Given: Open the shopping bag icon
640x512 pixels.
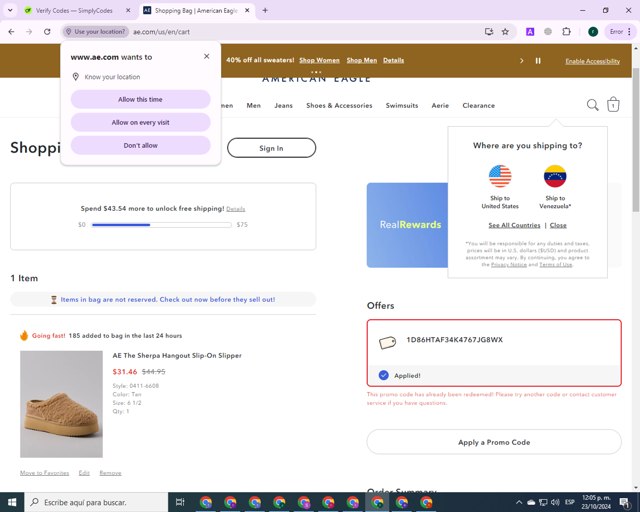Looking at the screenshot, I should pyautogui.click(x=613, y=105).
